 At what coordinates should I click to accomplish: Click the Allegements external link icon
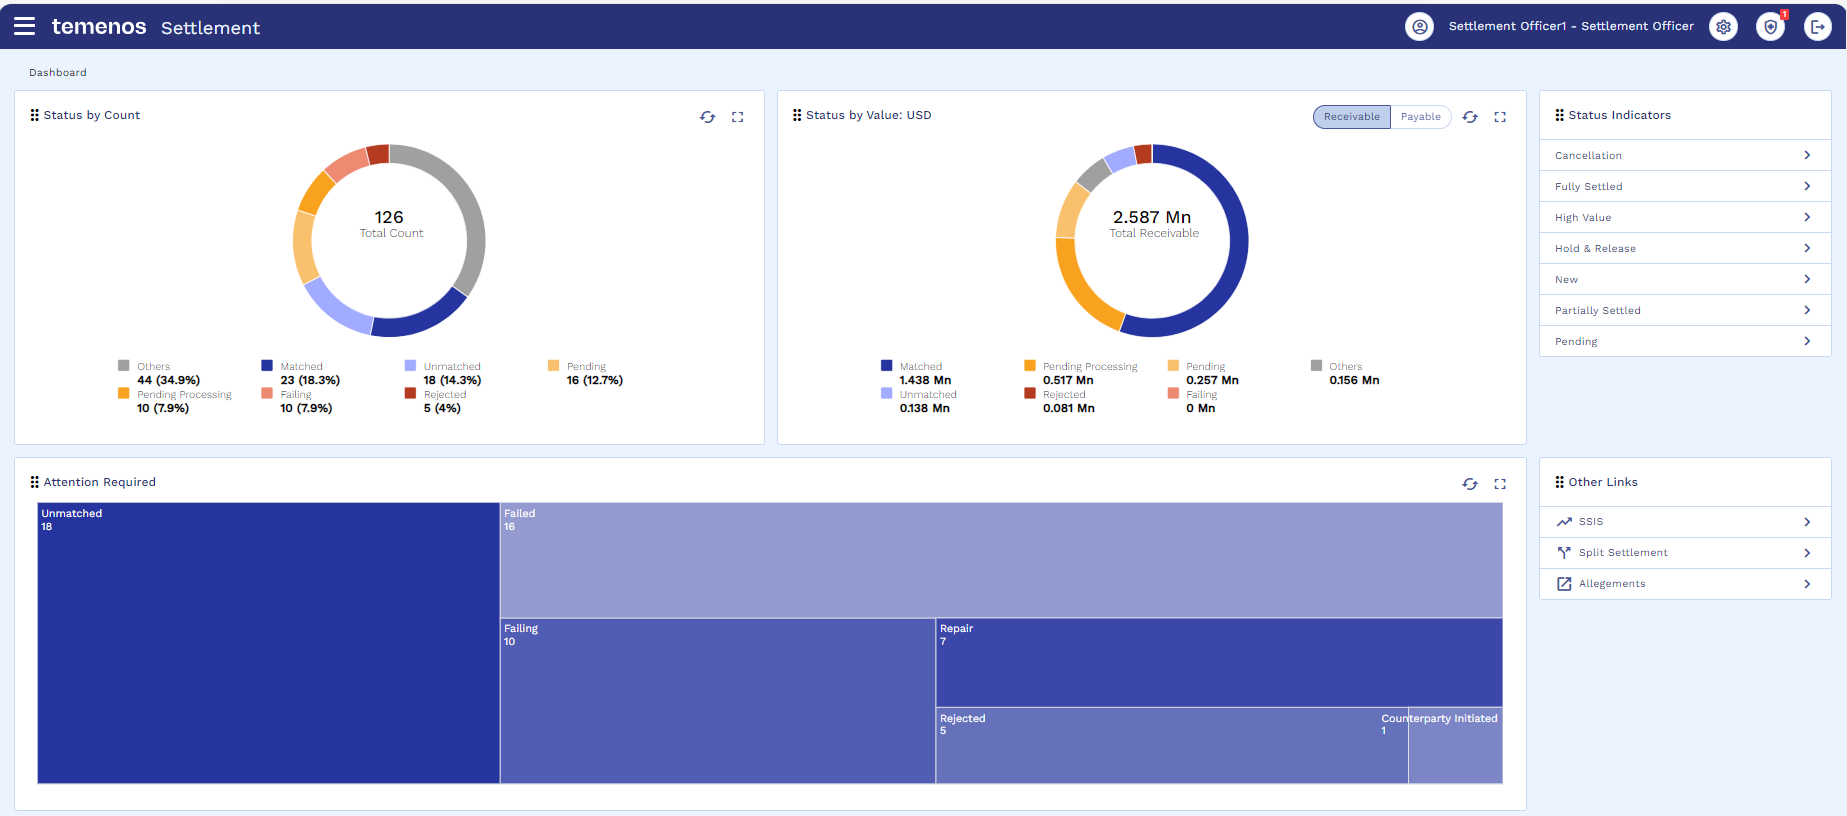click(x=1564, y=584)
